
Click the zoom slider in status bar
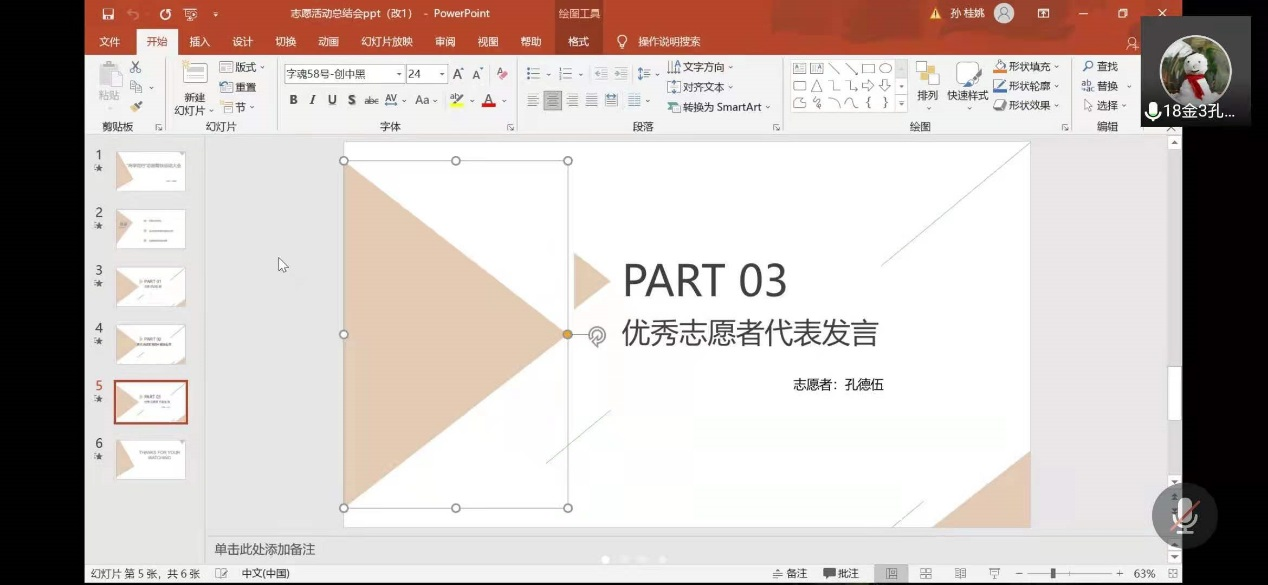pos(1052,573)
